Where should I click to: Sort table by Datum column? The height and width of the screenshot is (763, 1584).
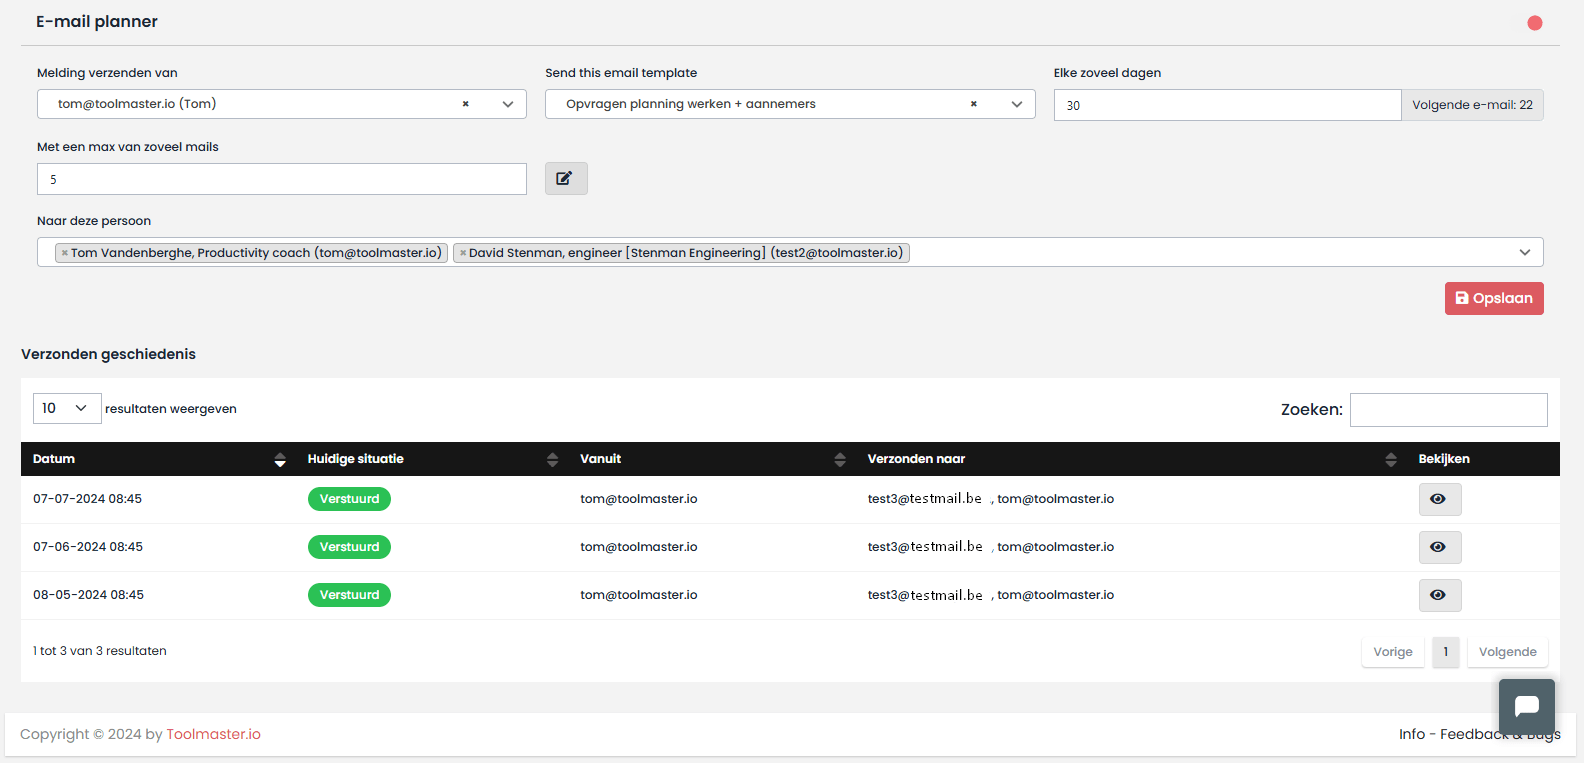pos(159,459)
